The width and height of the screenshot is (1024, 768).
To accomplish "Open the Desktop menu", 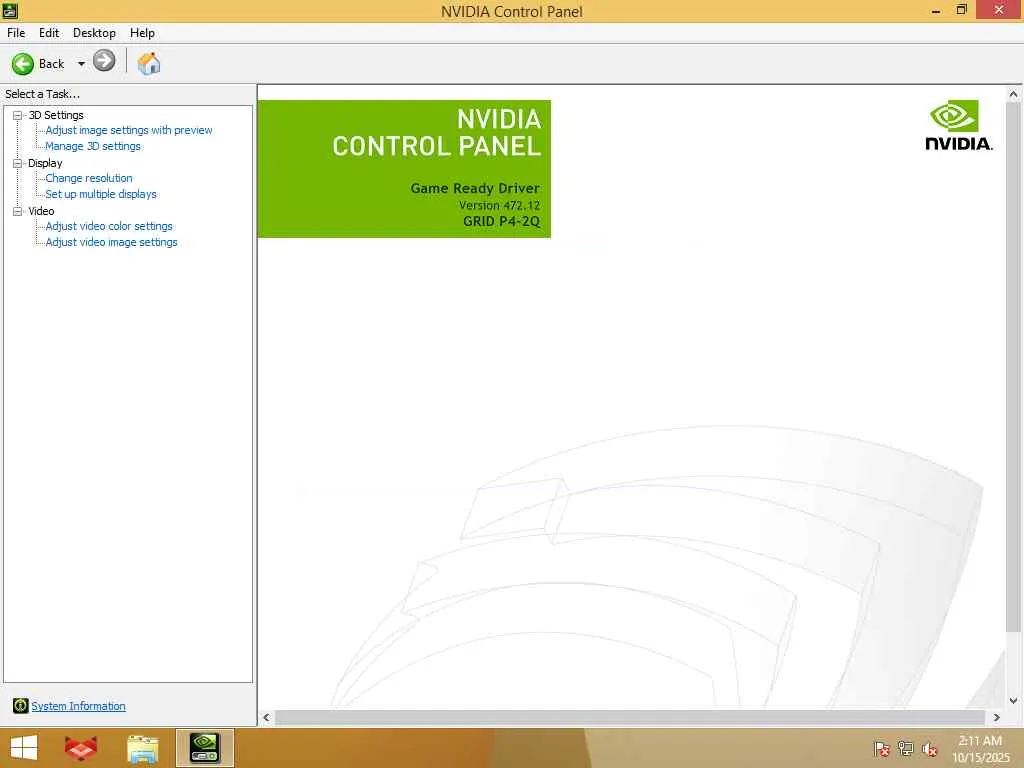I will point(94,33).
